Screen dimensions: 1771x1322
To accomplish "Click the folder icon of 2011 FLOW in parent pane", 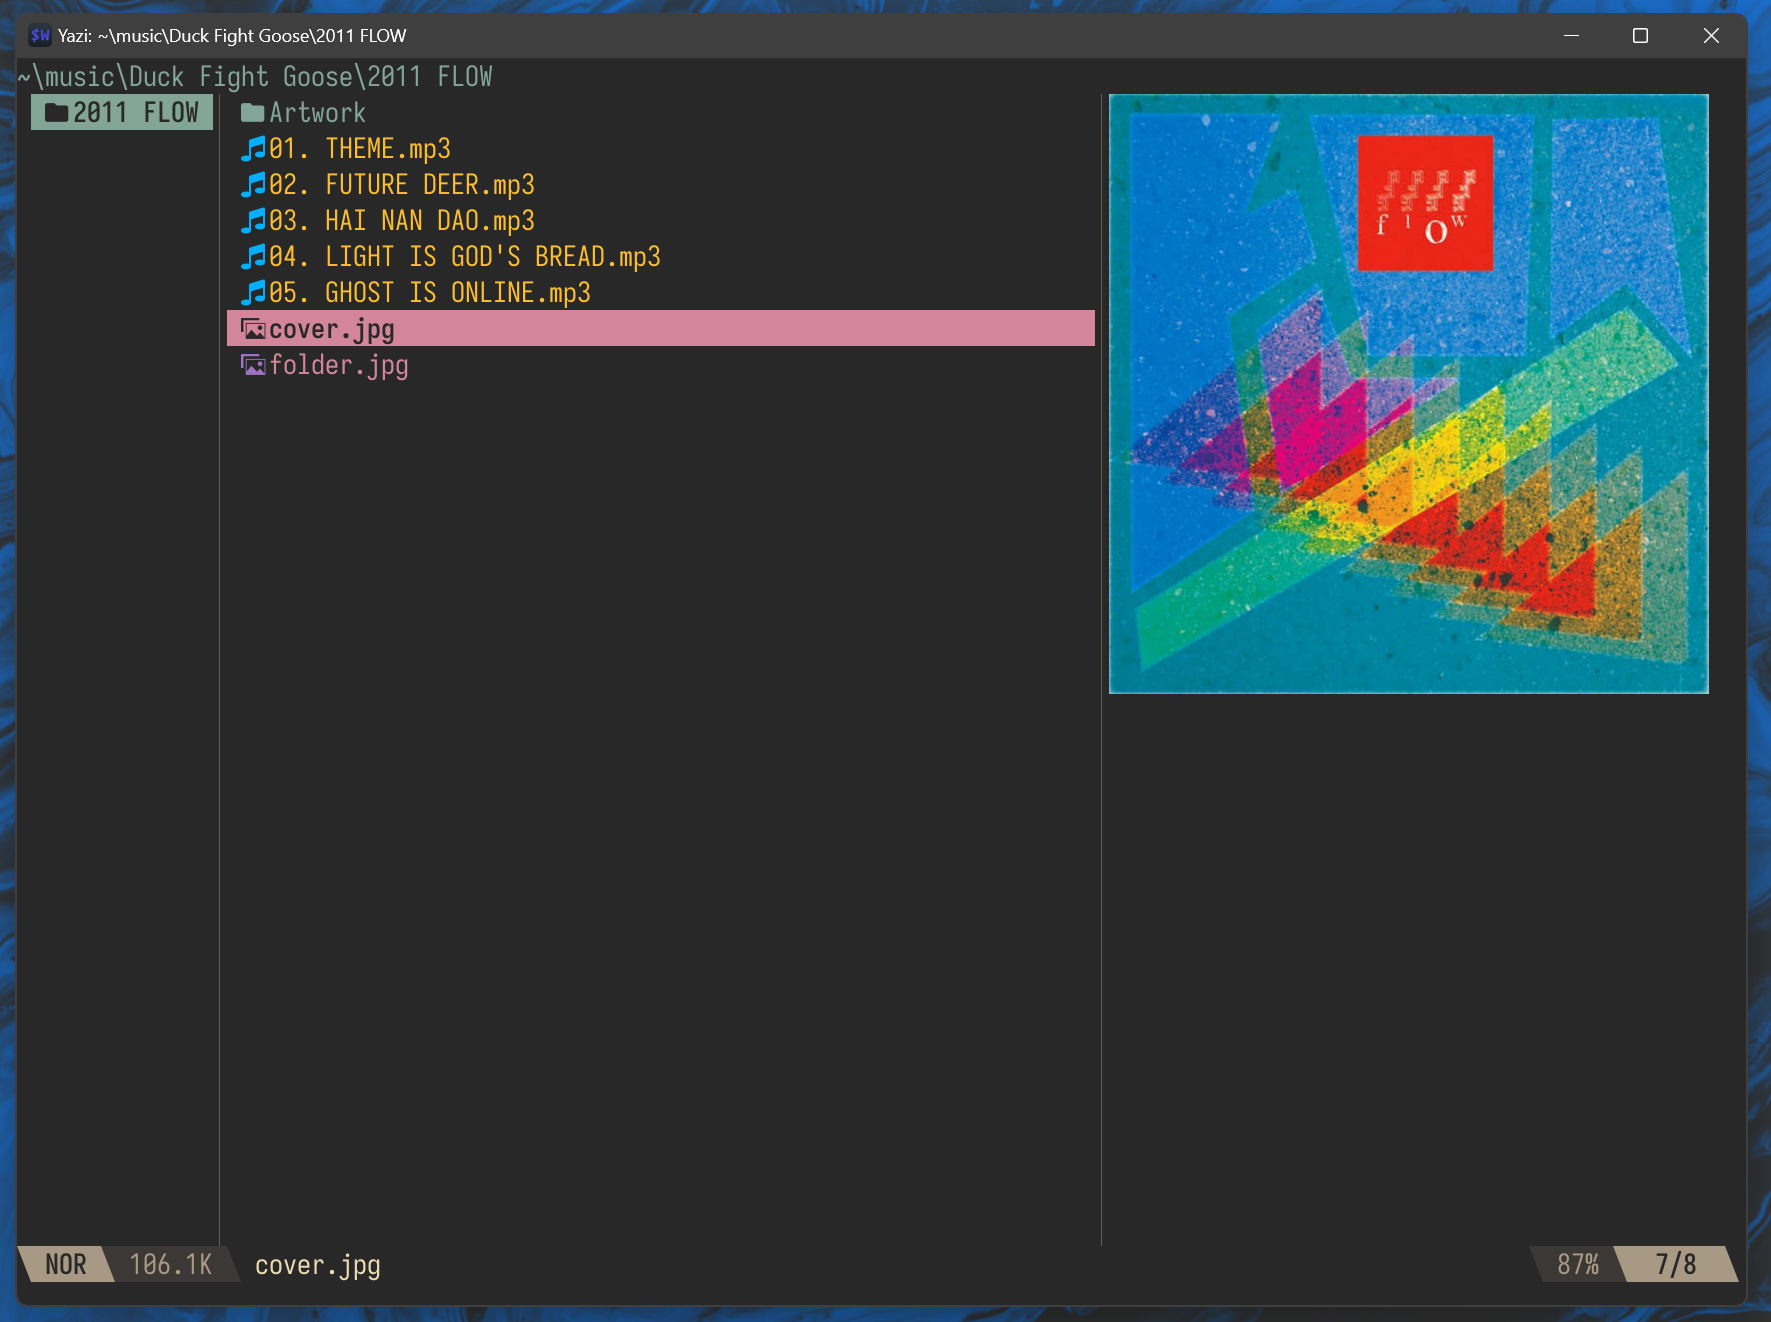I will point(57,113).
